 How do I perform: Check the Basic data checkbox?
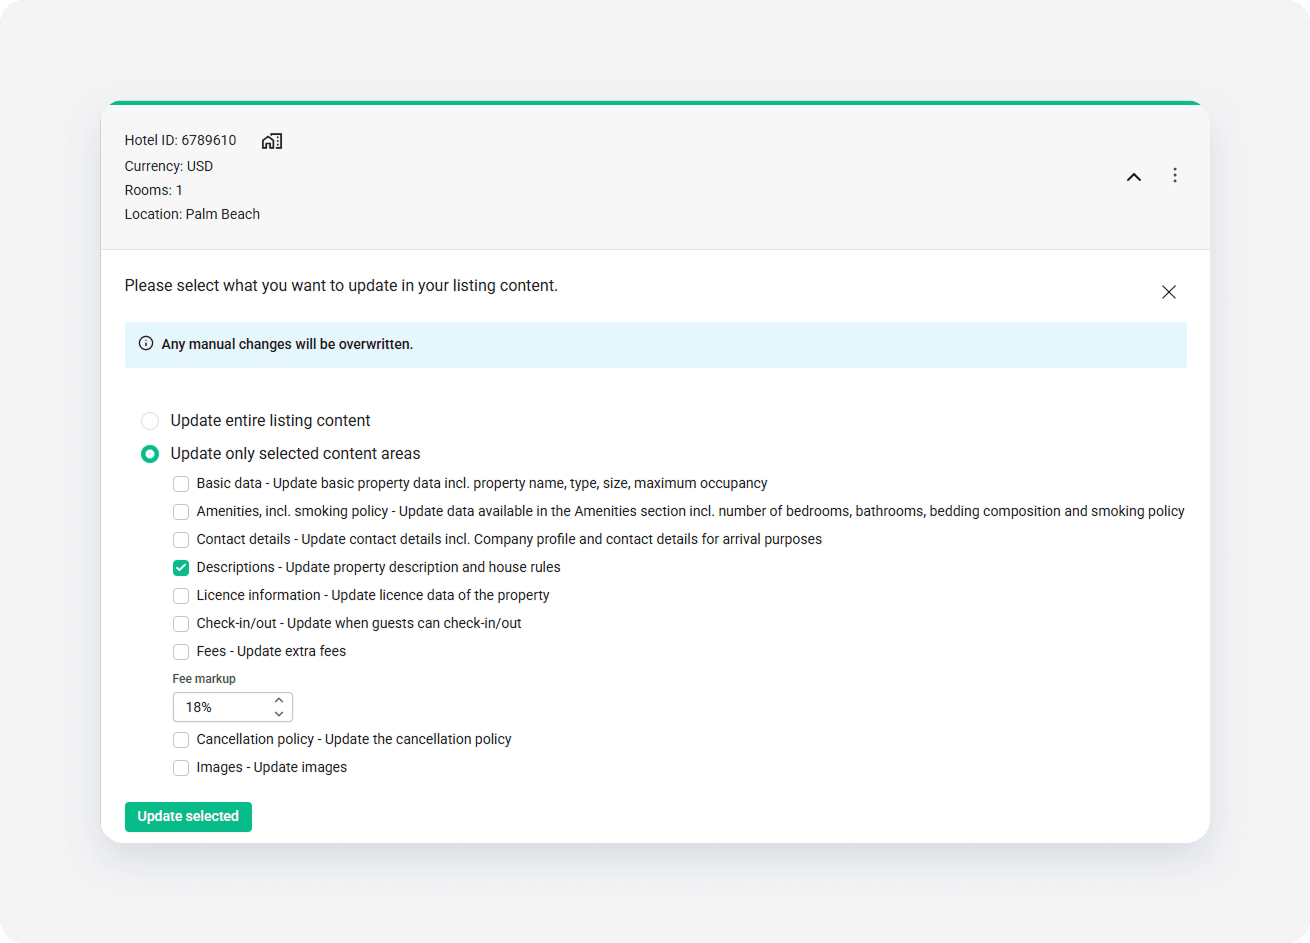181,484
